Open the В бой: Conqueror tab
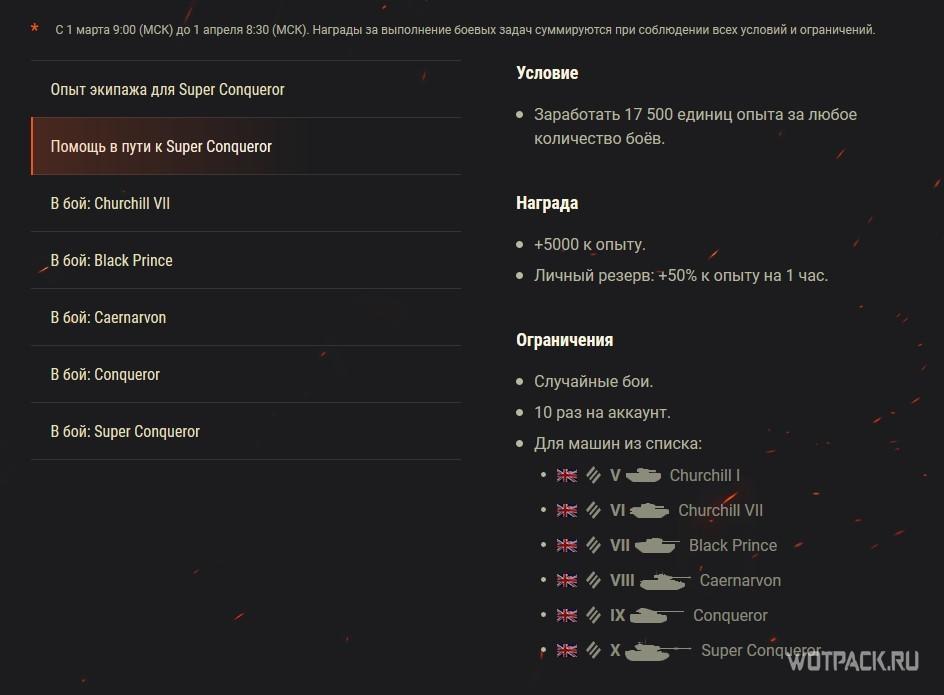The height and width of the screenshot is (695, 944). pyautogui.click(x=105, y=375)
